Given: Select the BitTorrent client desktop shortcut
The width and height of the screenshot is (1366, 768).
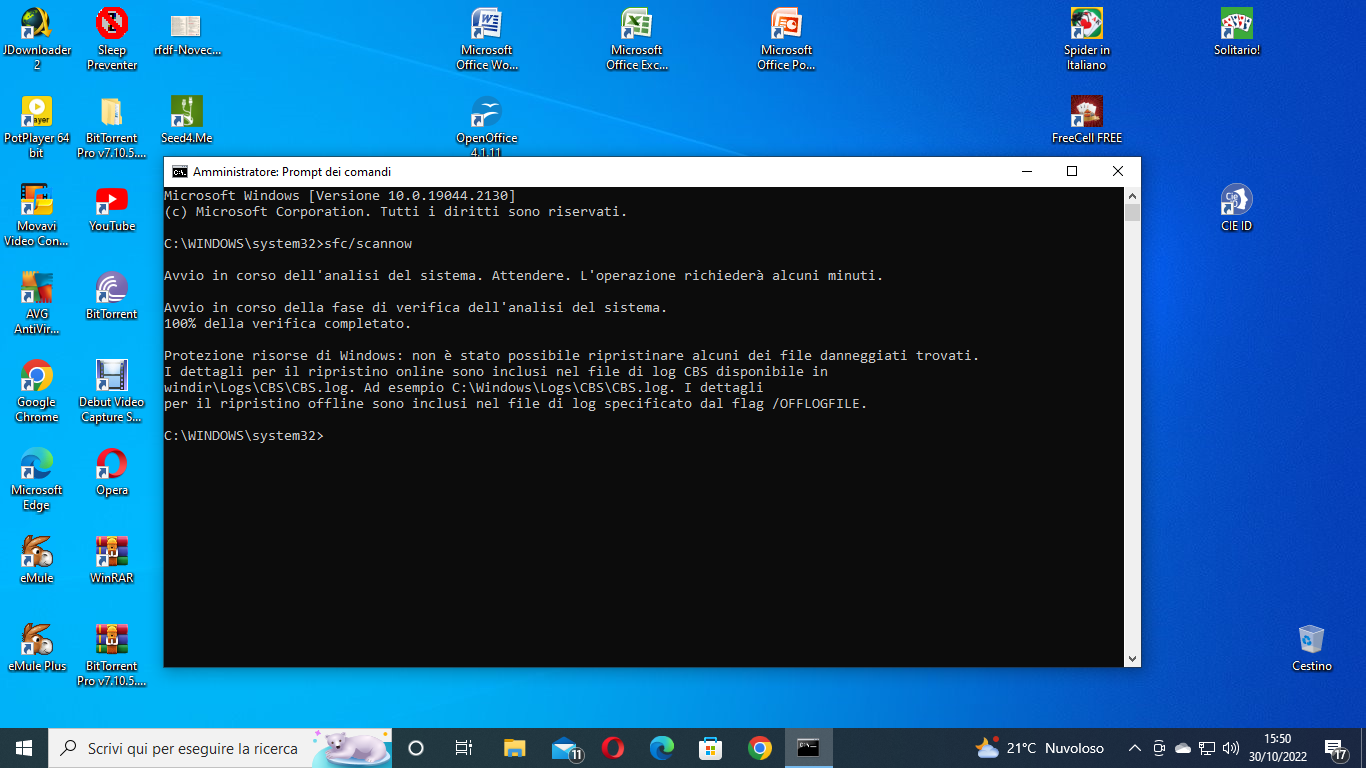Looking at the screenshot, I should (x=112, y=296).
